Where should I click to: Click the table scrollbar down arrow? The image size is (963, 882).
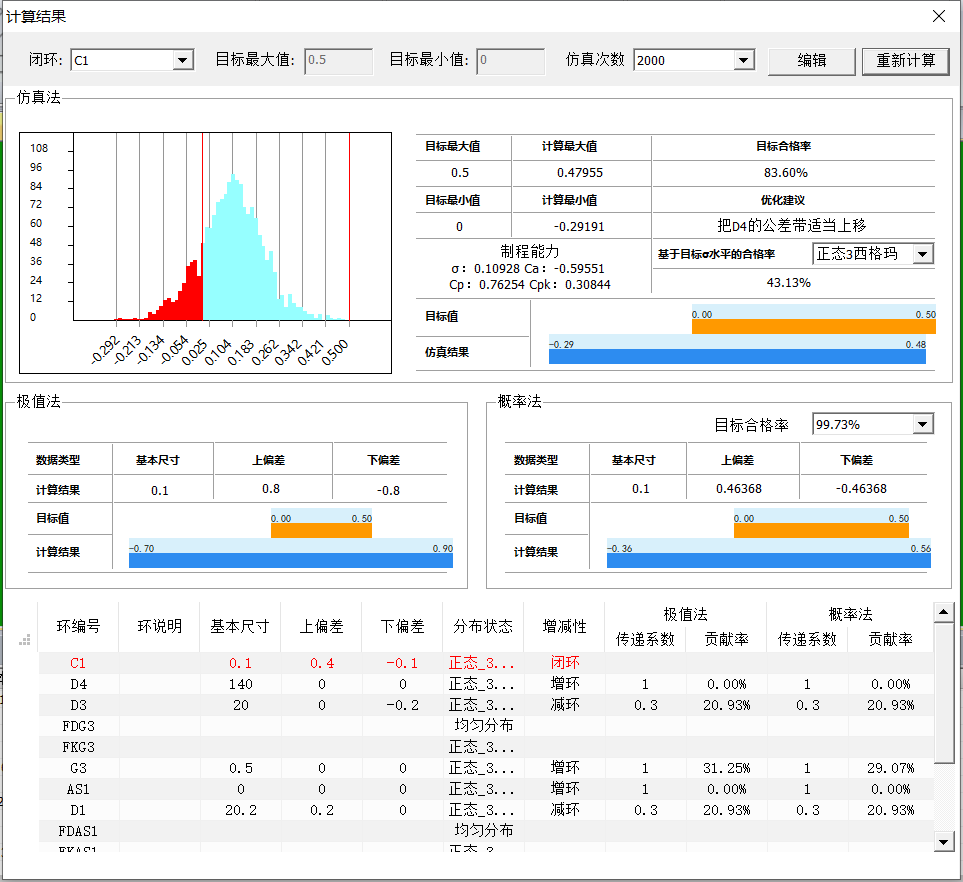tap(943, 842)
